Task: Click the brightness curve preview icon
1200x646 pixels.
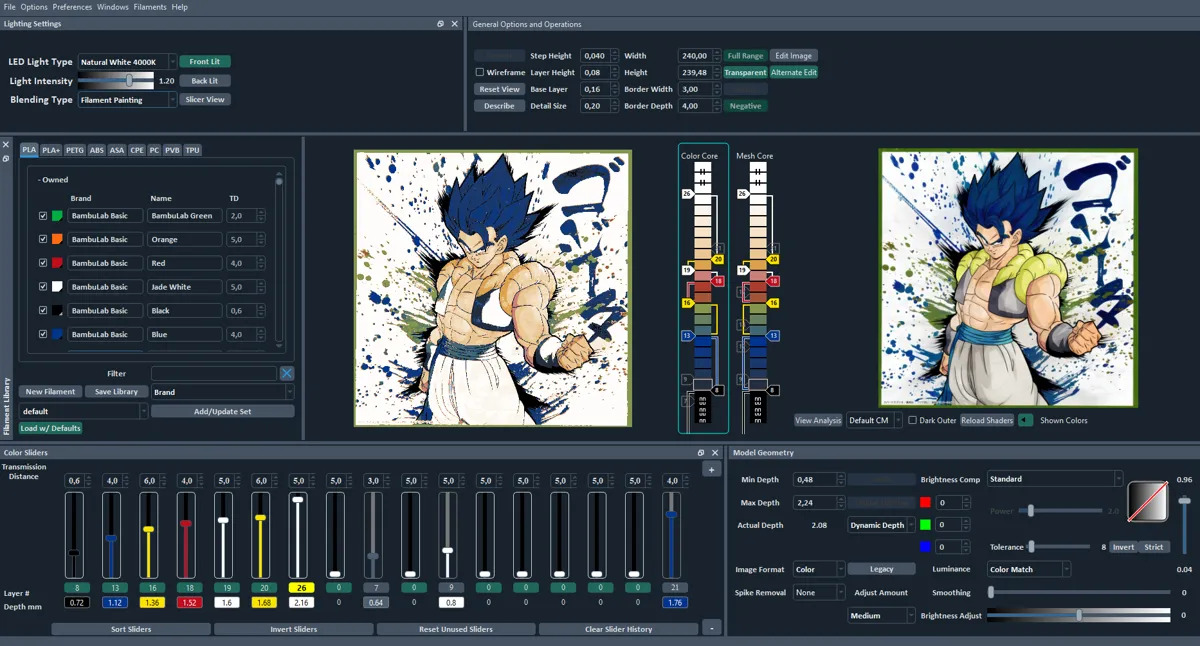Action: tap(1147, 501)
